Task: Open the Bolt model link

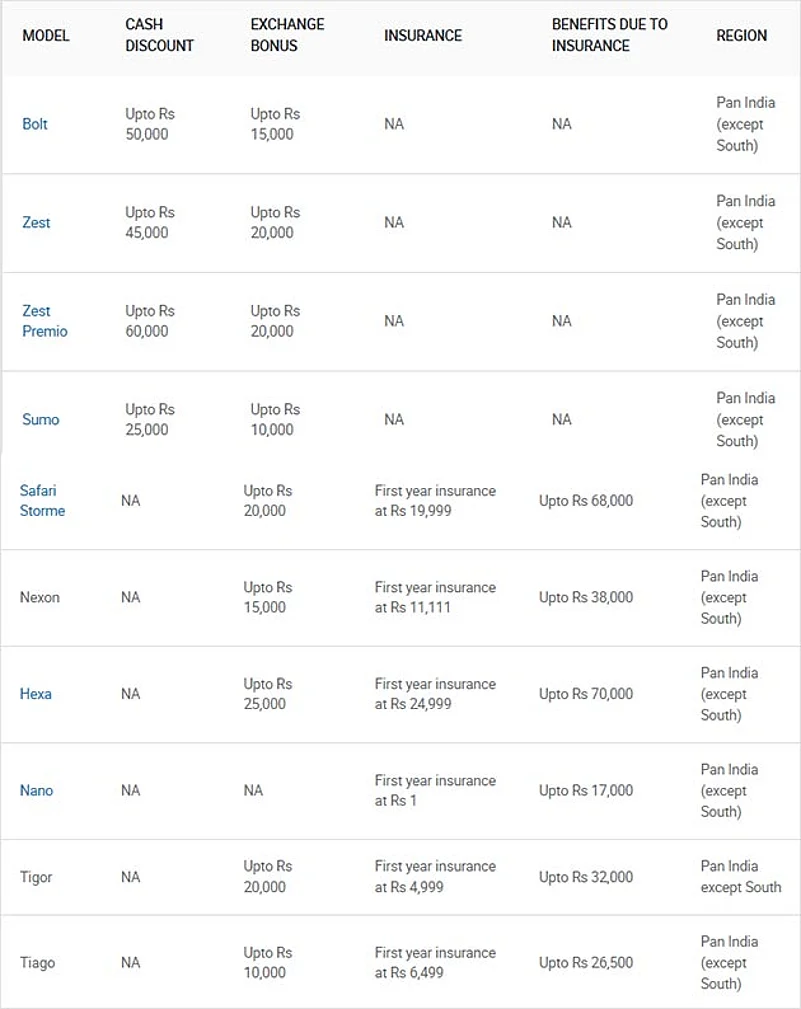Action: pos(35,124)
